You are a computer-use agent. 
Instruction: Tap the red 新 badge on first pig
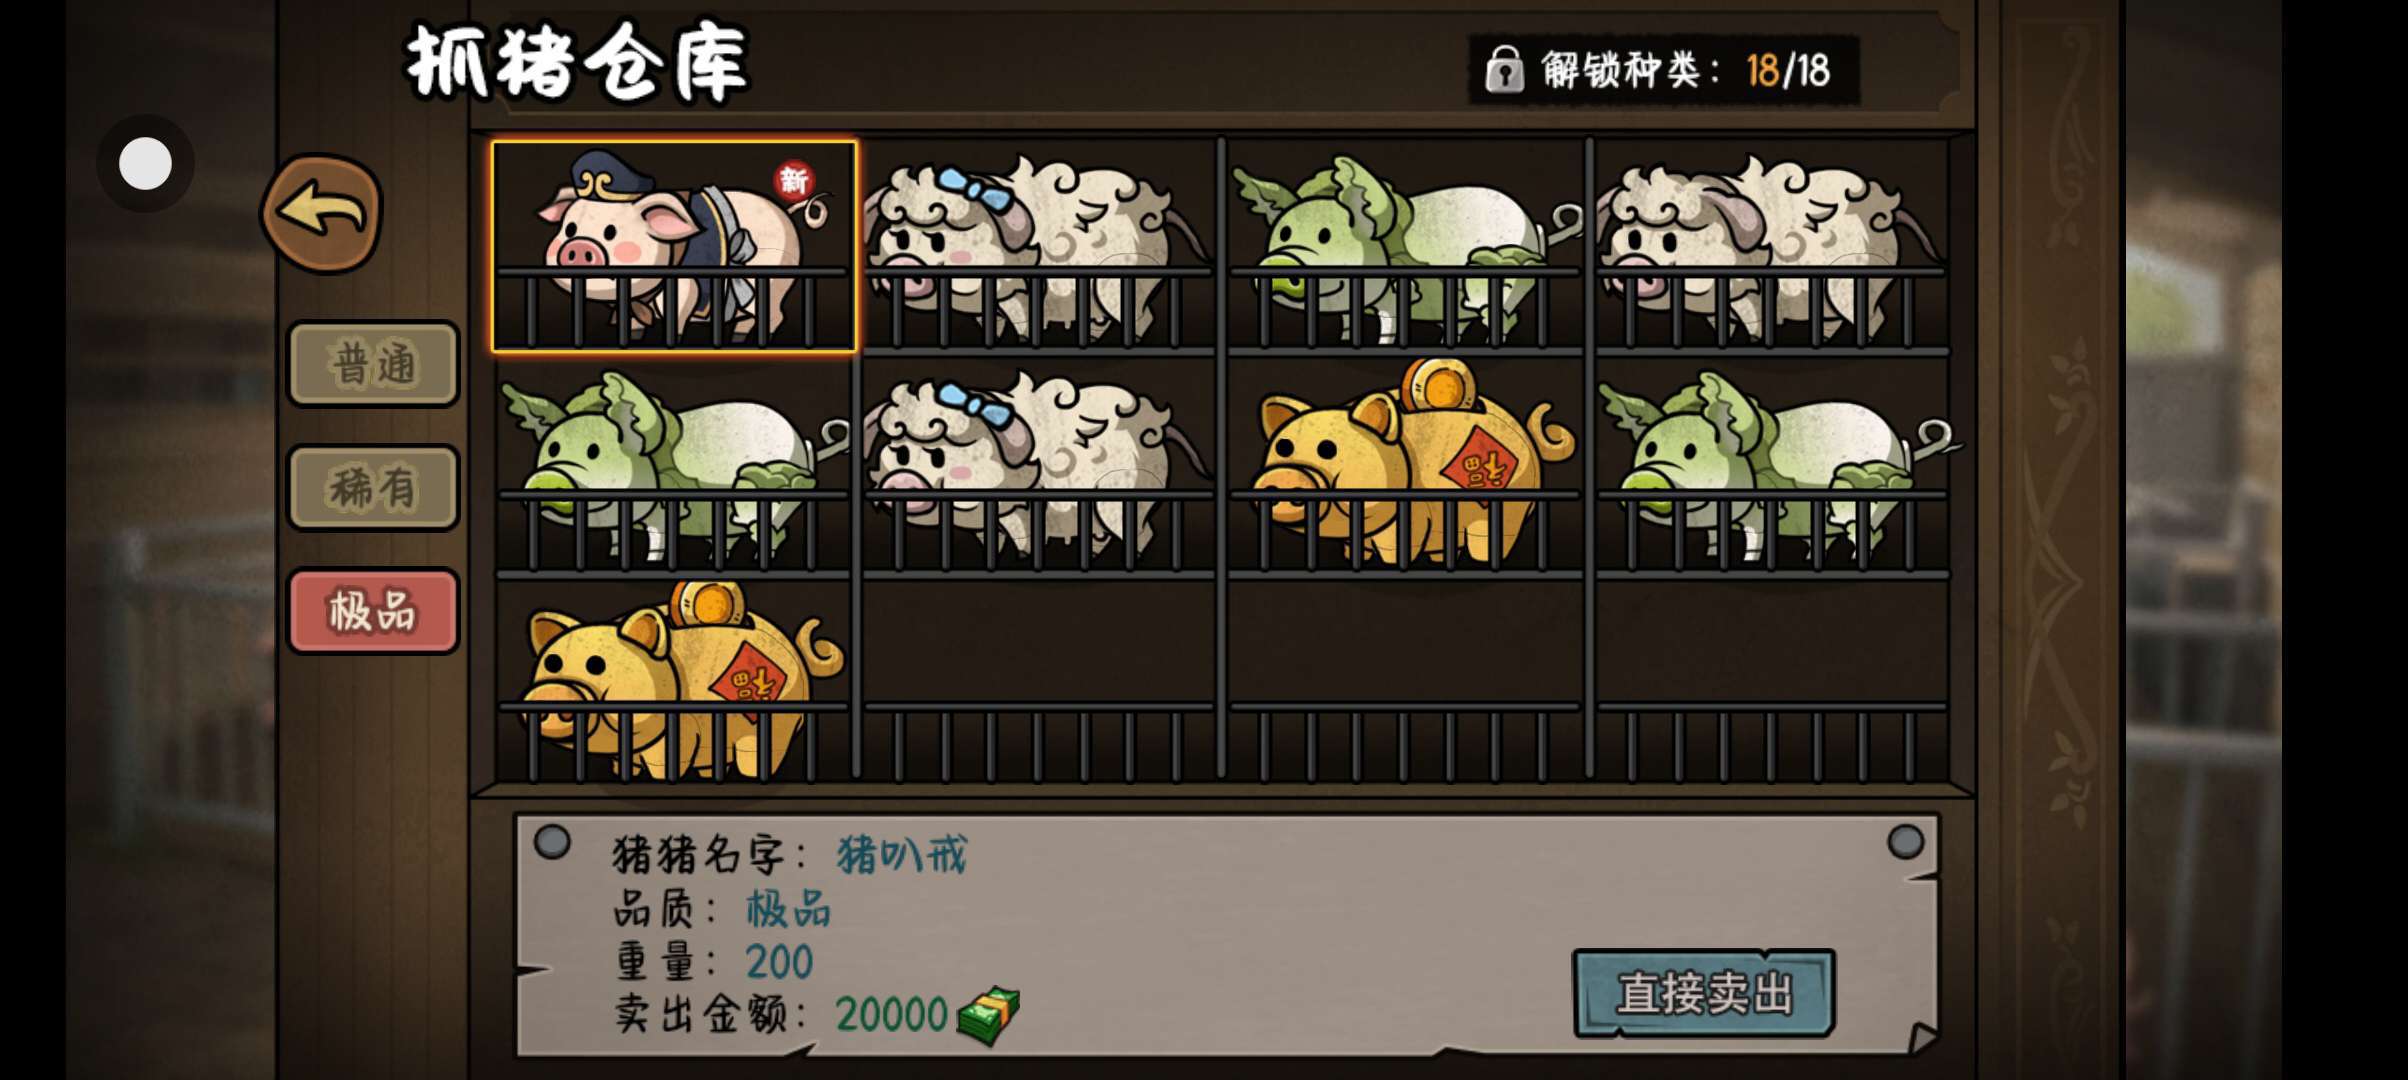pyautogui.click(x=794, y=181)
